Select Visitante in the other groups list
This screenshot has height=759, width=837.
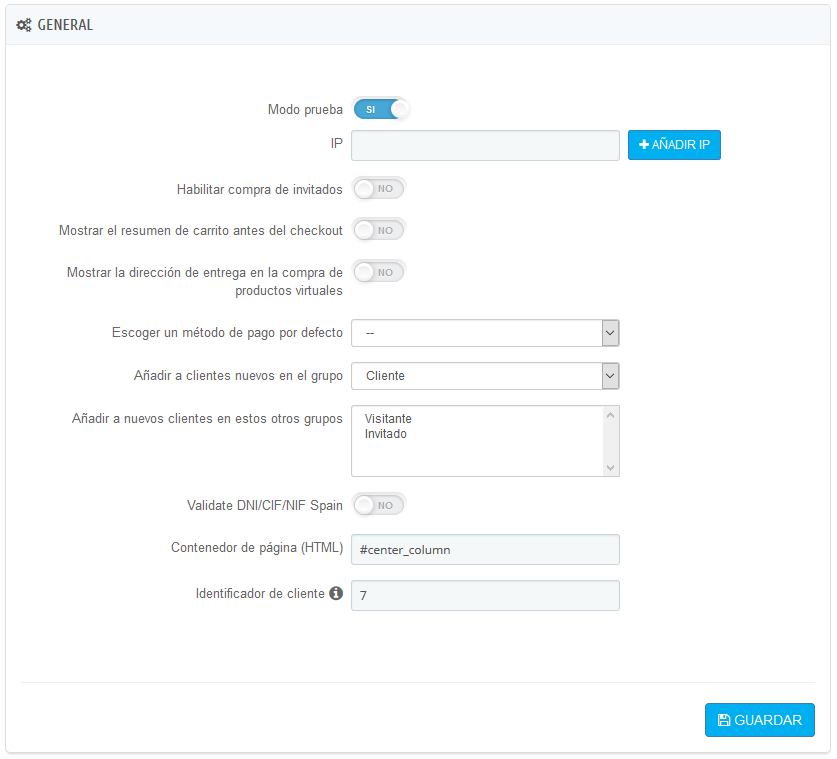[x=388, y=419]
